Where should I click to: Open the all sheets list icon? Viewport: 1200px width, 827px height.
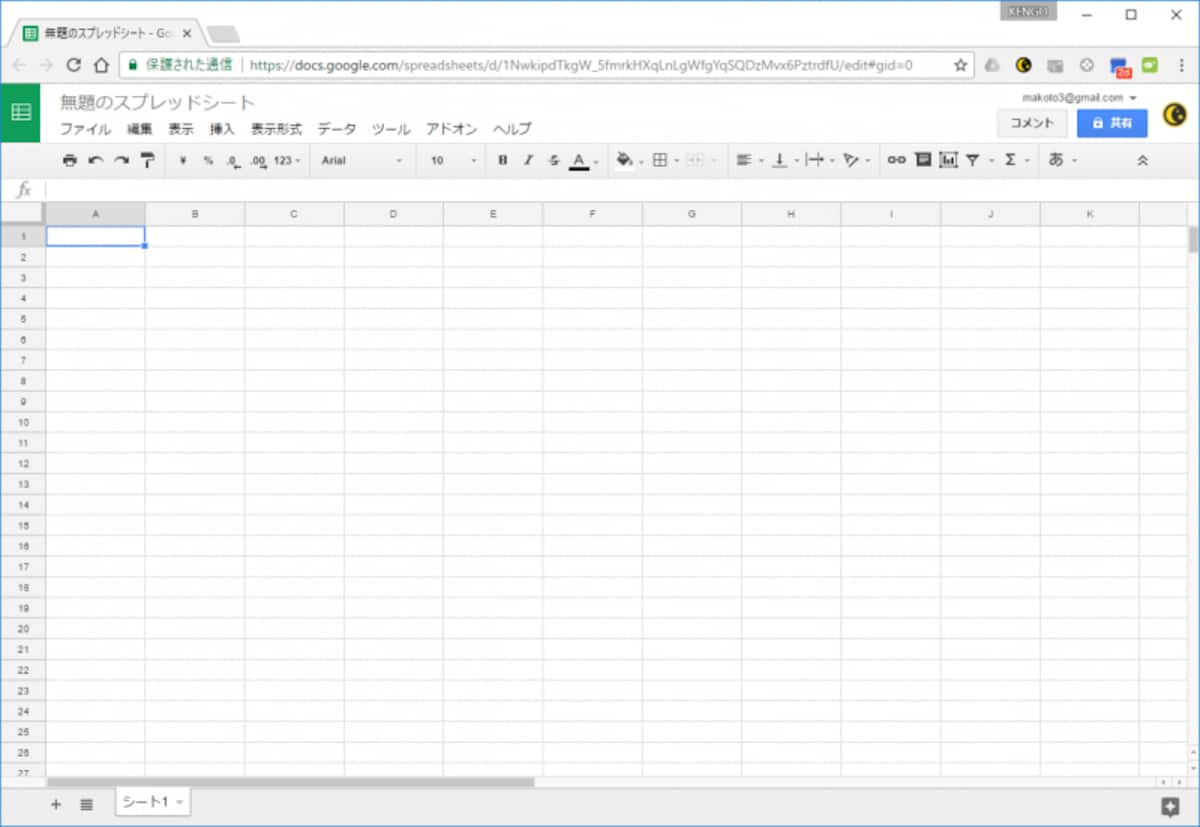click(87, 804)
